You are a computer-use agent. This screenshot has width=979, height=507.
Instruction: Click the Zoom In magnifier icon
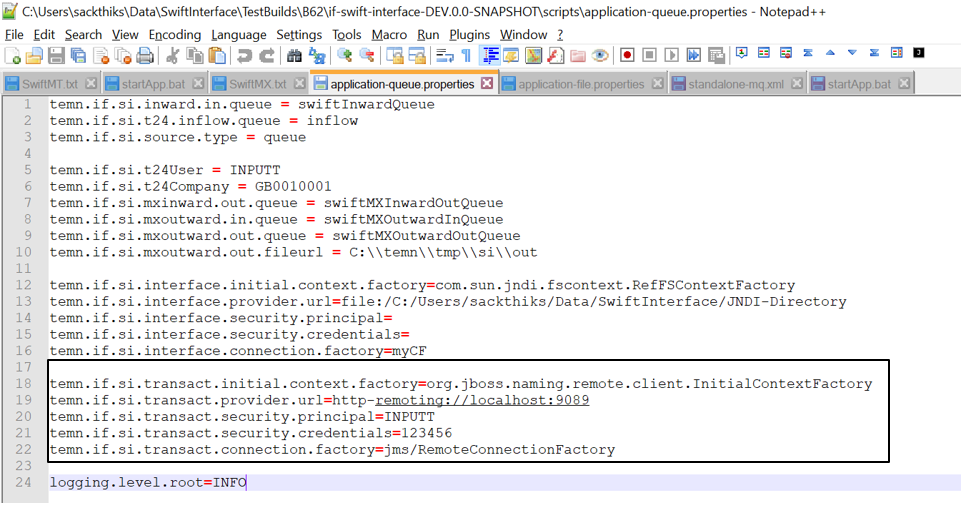[x=344, y=55]
